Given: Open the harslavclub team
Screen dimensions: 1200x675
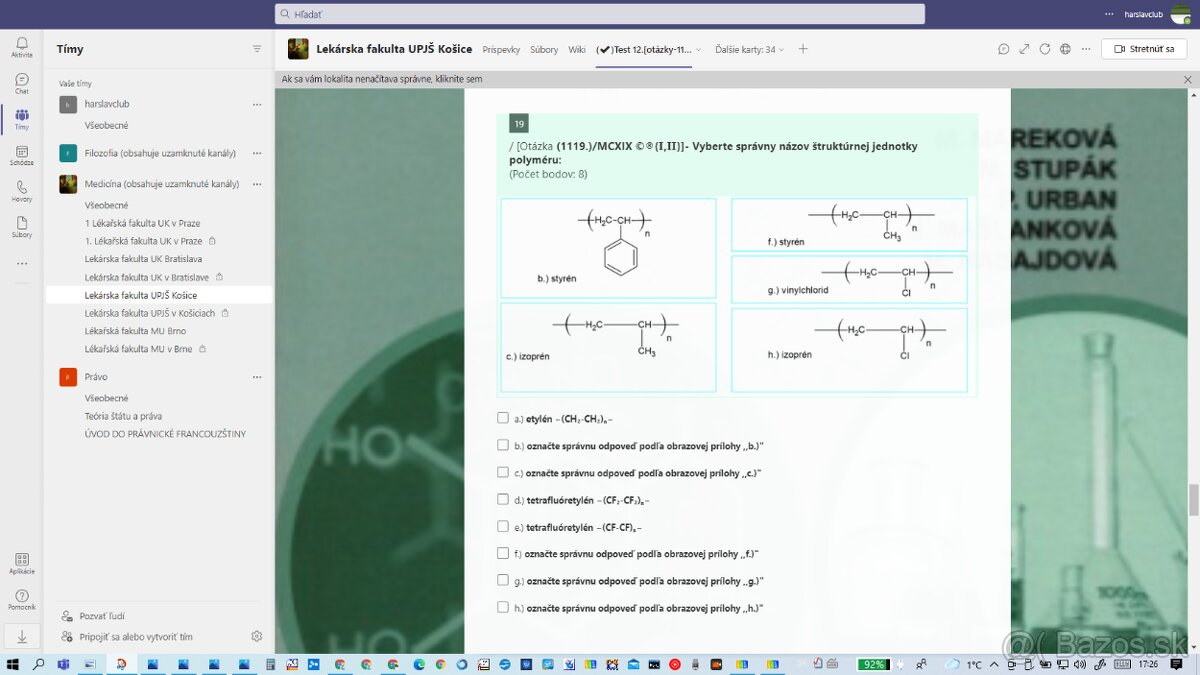Looking at the screenshot, I should (x=107, y=104).
